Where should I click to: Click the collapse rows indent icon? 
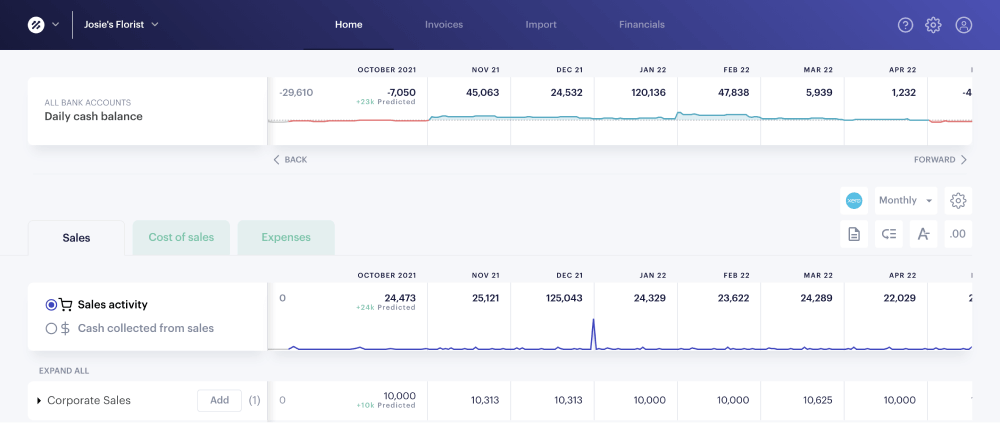point(889,234)
